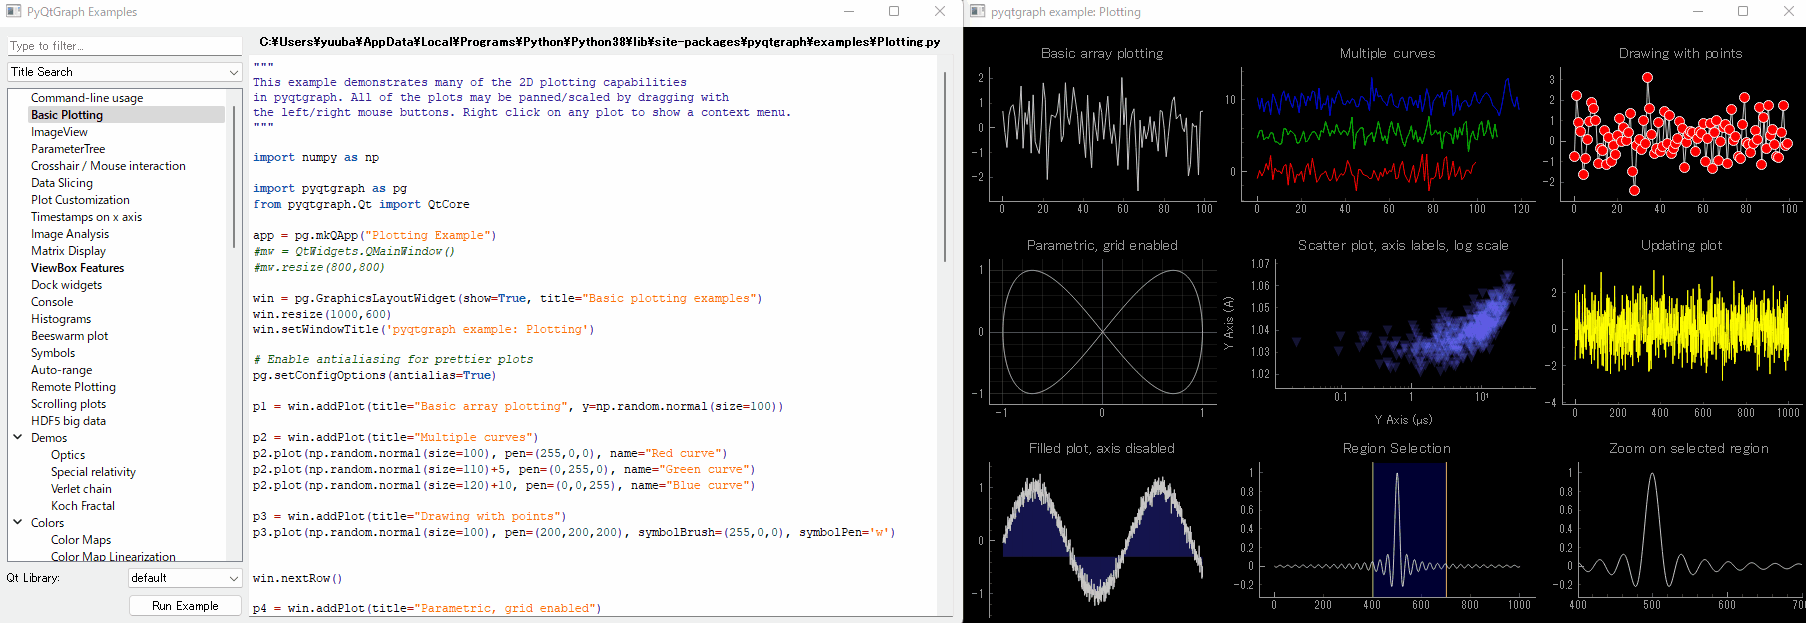Select Plot Customization example
Viewport: 1806px width, 623px height.
click(80, 200)
